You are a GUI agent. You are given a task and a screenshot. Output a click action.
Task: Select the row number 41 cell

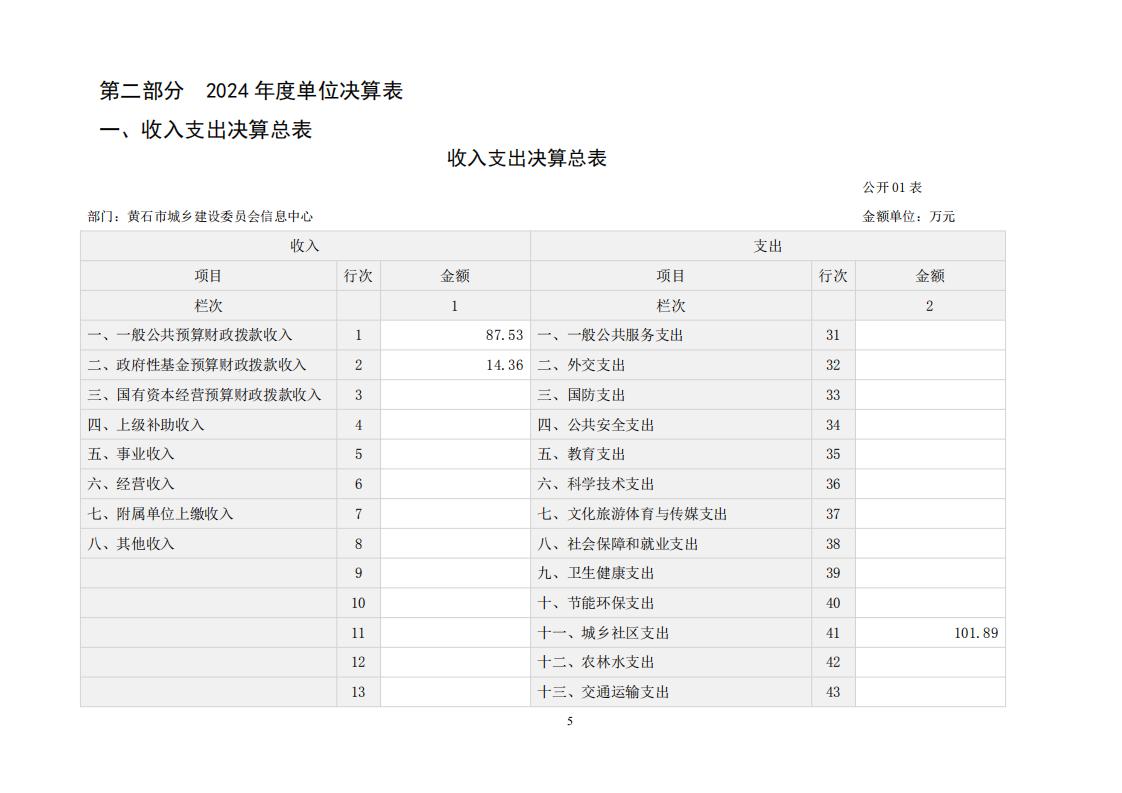[833, 633]
